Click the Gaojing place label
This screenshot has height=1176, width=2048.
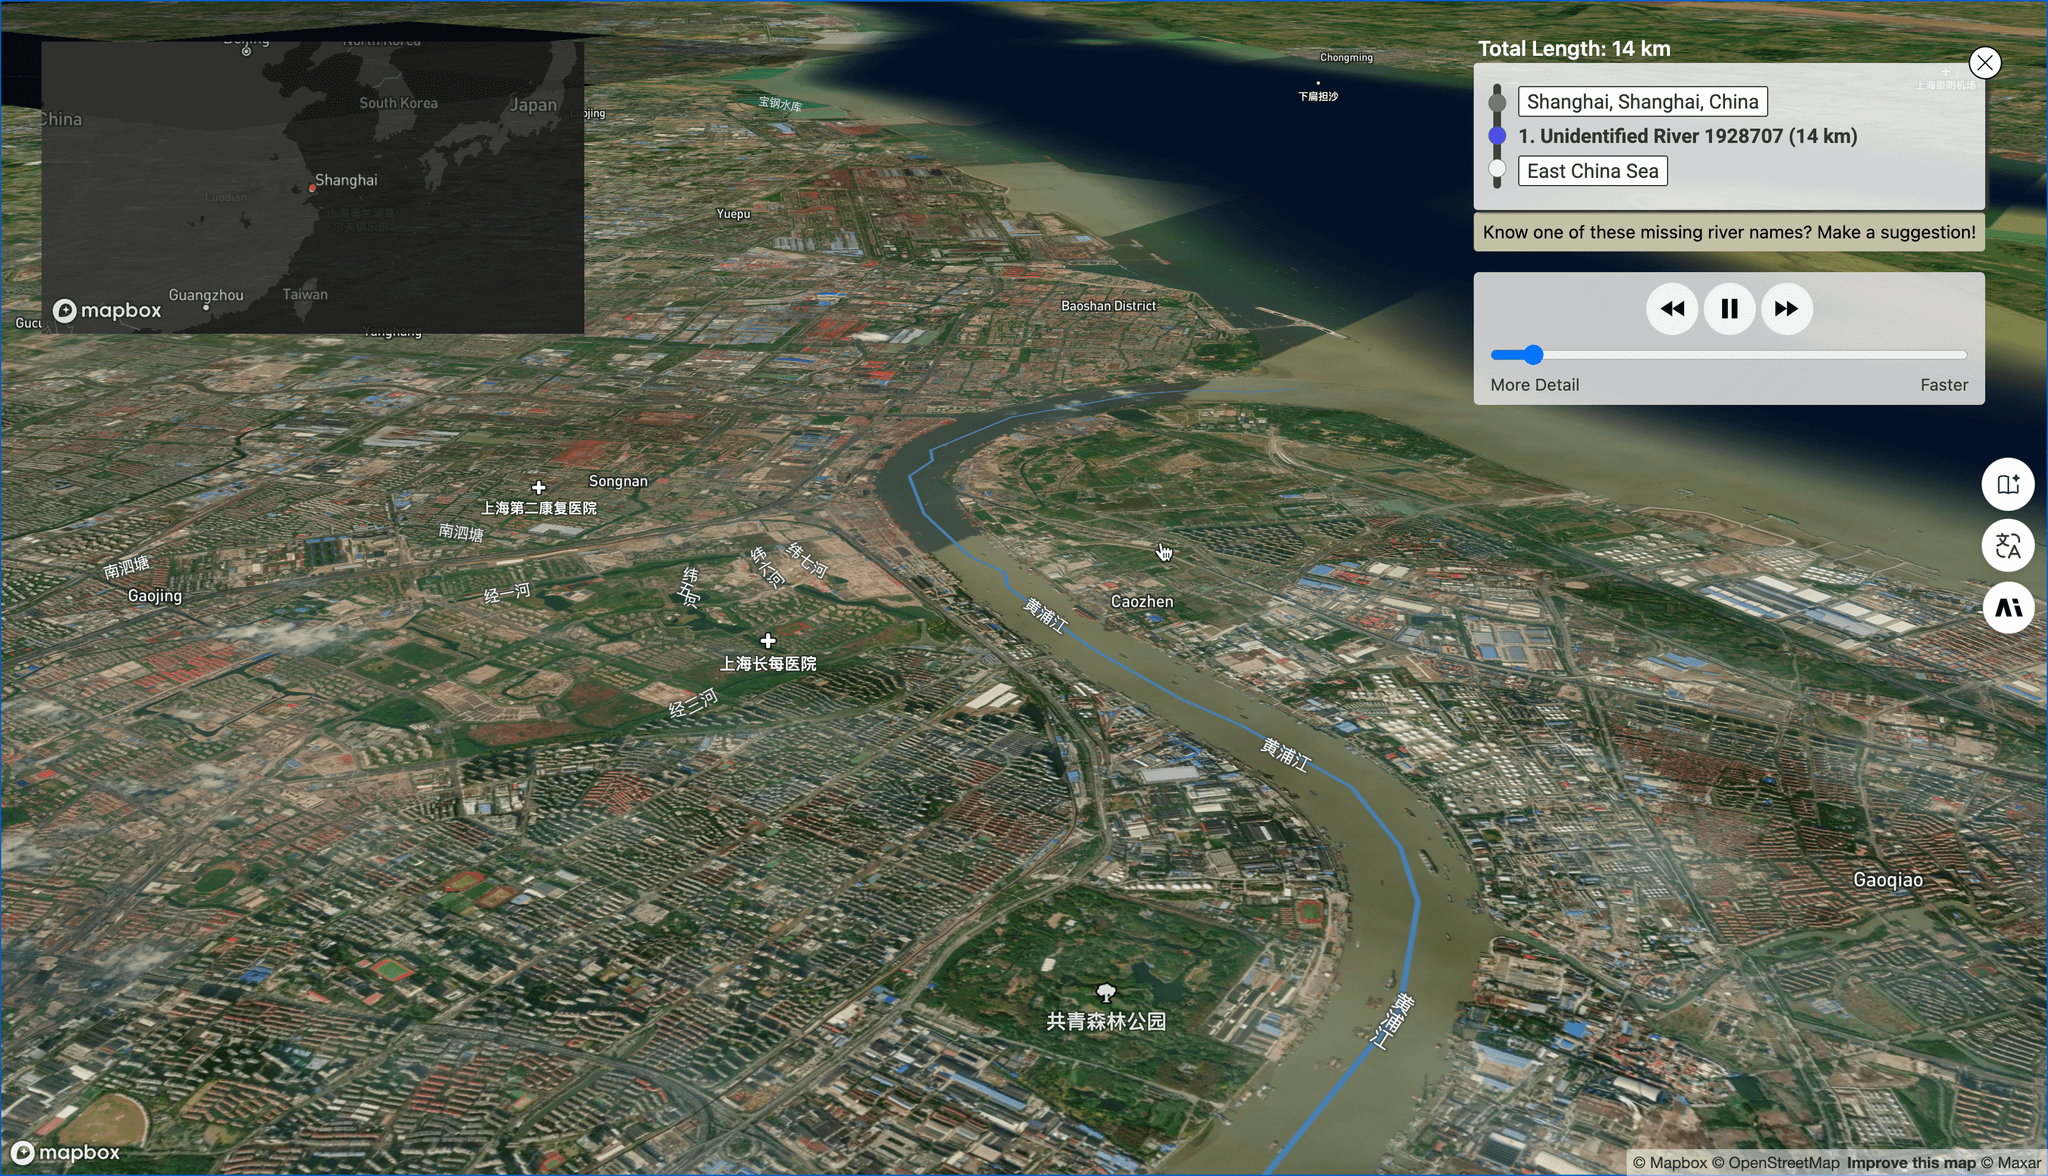click(155, 596)
